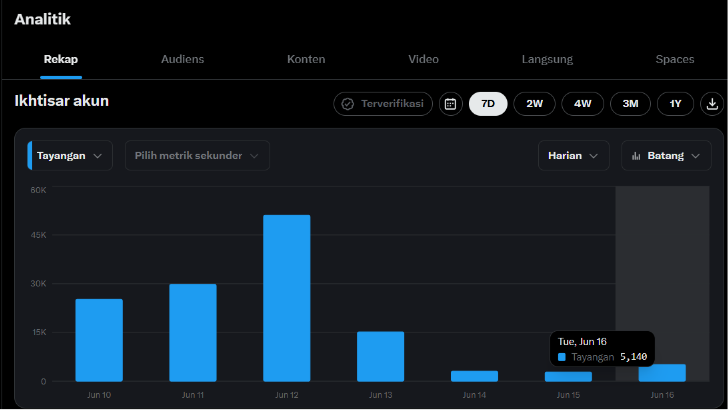Click the Jun 14 bar
Image resolution: width=728 pixels, height=410 pixels.
(x=474, y=376)
